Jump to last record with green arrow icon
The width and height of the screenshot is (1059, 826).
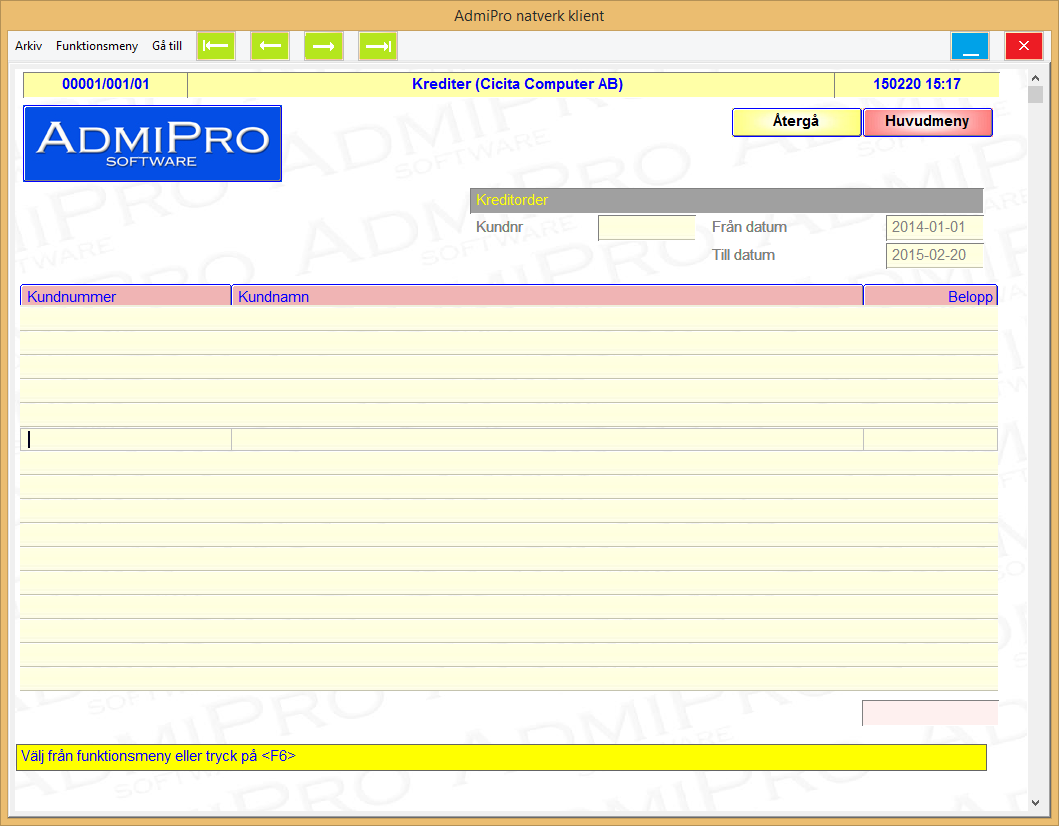tap(378, 46)
